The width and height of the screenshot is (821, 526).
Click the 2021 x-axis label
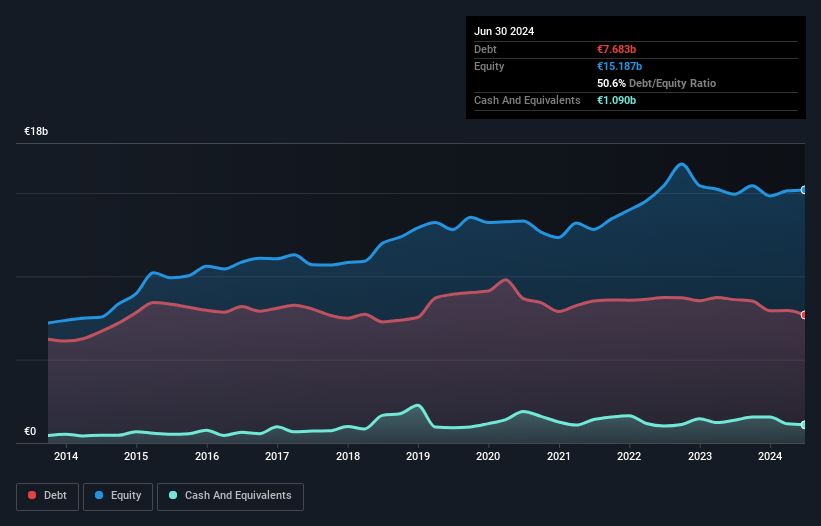(559, 456)
